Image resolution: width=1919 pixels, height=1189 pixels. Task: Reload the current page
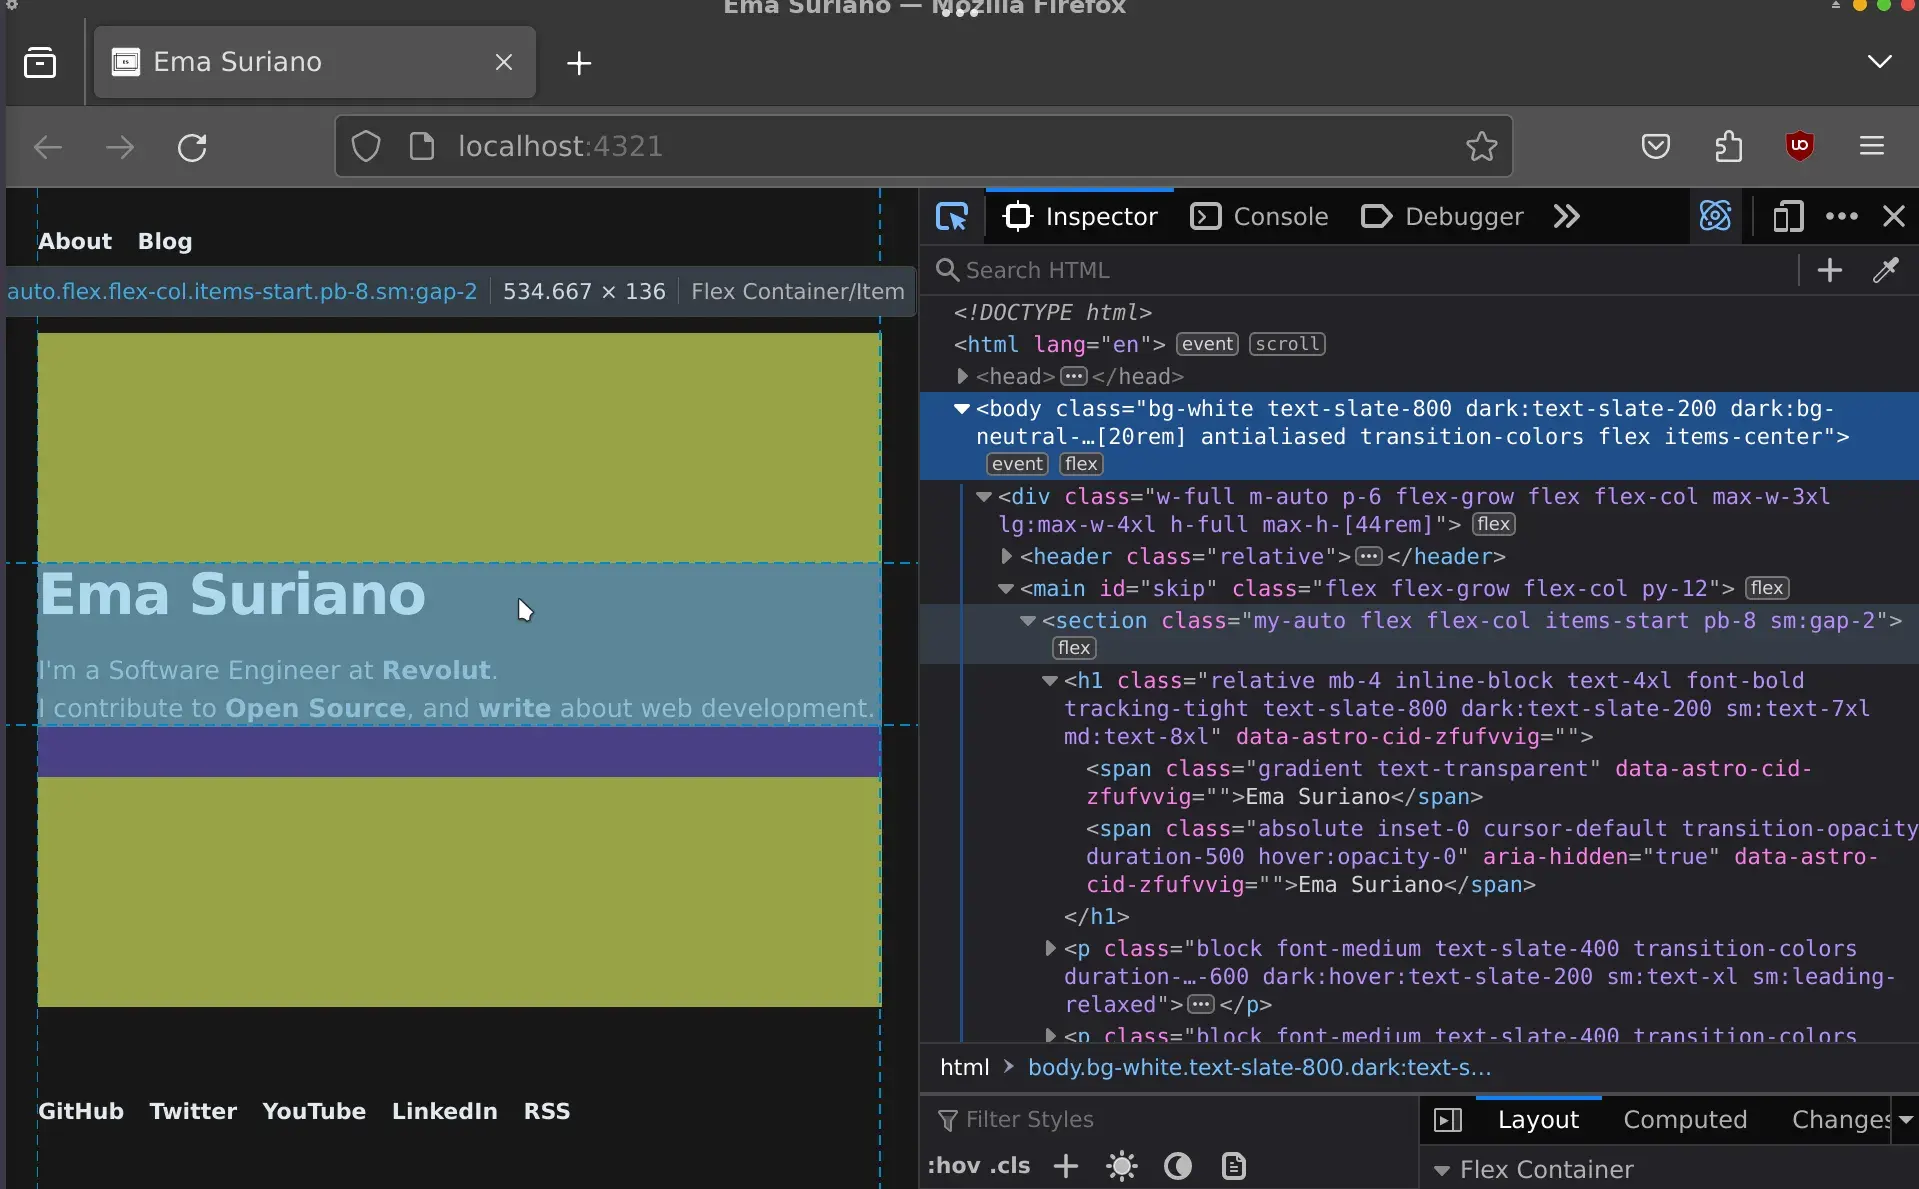[x=192, y=148]
